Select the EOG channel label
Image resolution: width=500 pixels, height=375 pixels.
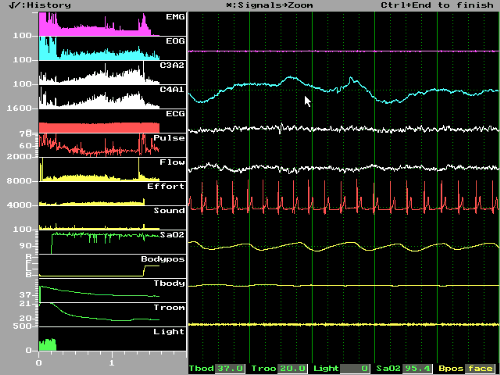175,41
